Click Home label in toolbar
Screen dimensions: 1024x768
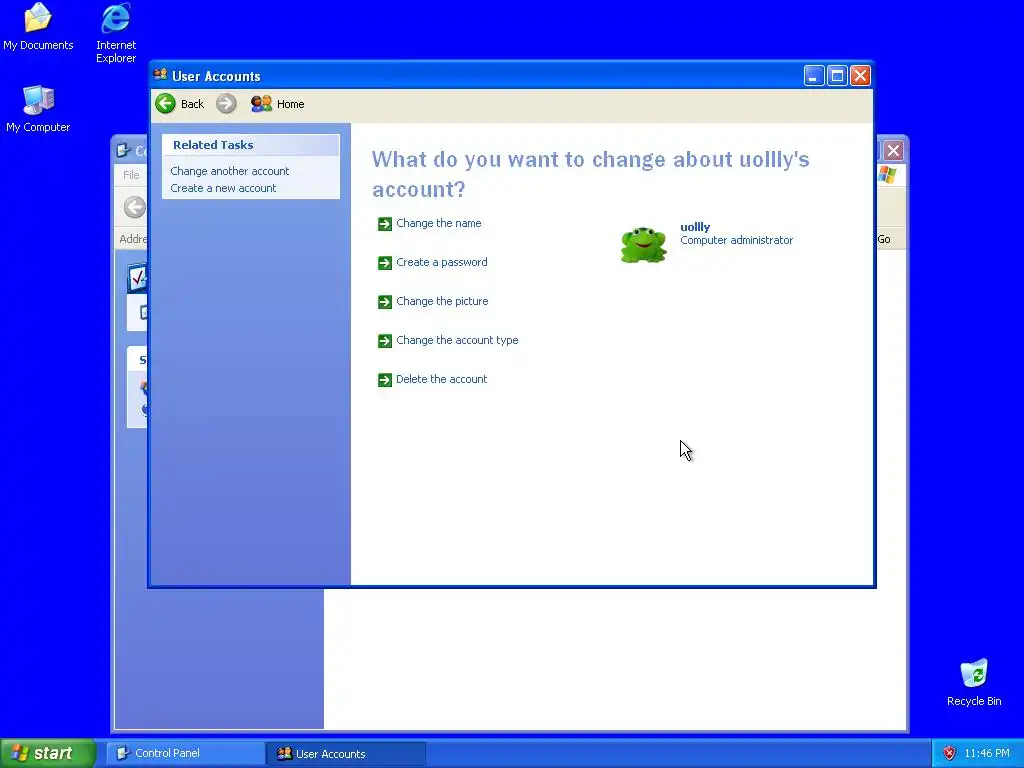[291, 104]
